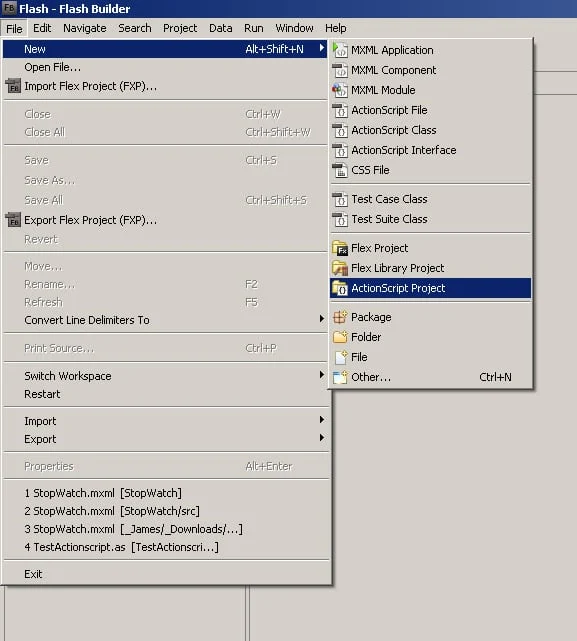
Task: Click the new Folder icon
Action: pyautogui.click(x=340, y=337)
